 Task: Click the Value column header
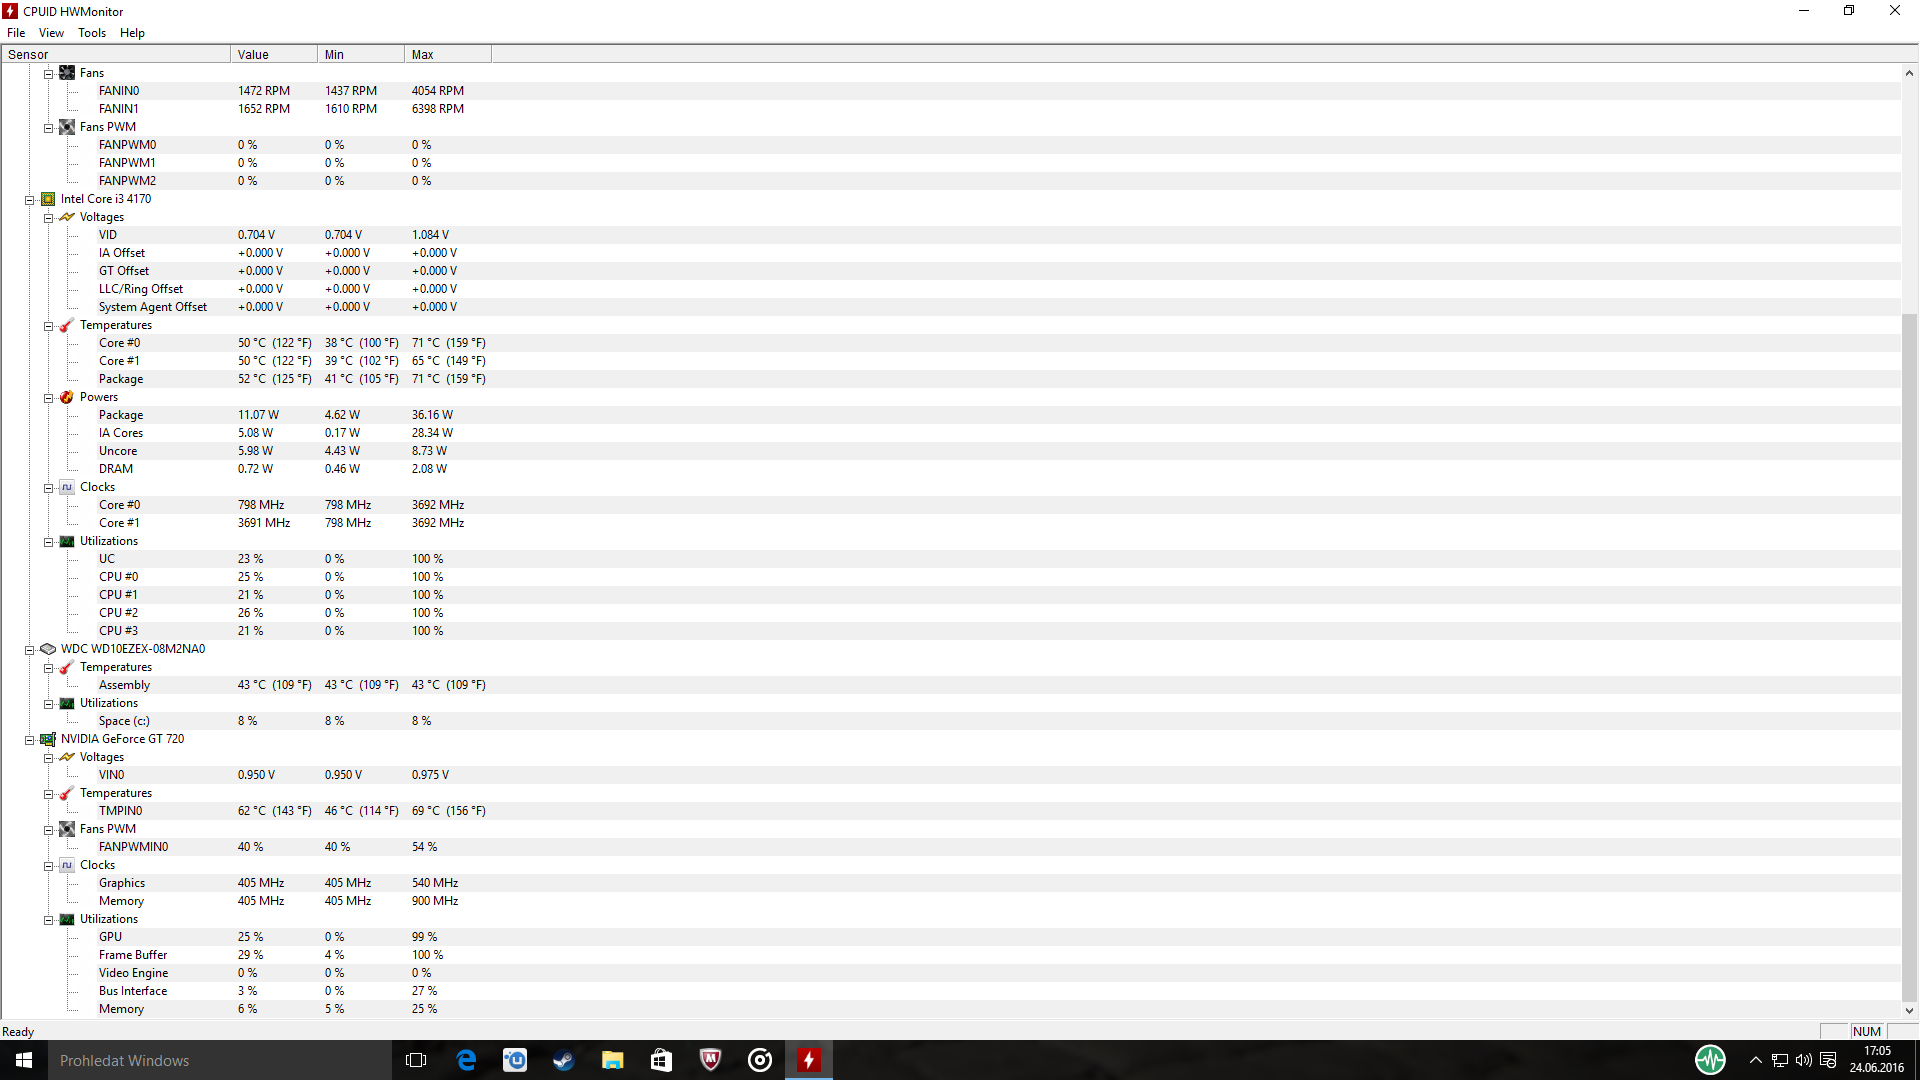pyautogui.click(x=274, y=55)
